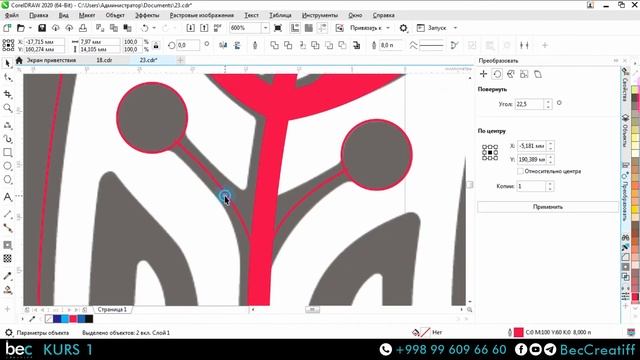Select the Color Eyedropper tool
Screen dimensions: 640x360
tap(7, 276)
